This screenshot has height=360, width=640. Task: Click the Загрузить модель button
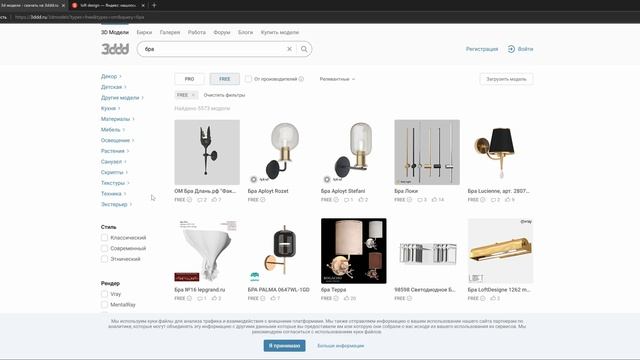tap(506, 79)
